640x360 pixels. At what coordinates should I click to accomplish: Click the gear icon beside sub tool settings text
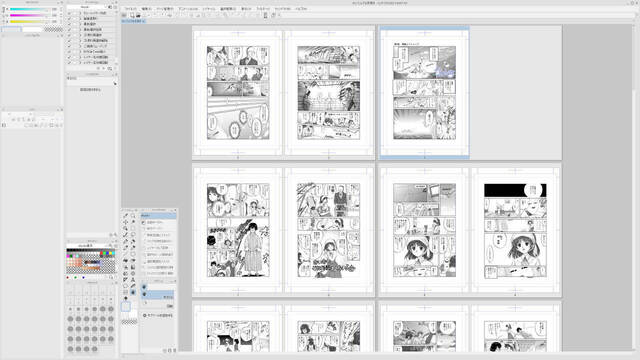click(x=144, y=316)
